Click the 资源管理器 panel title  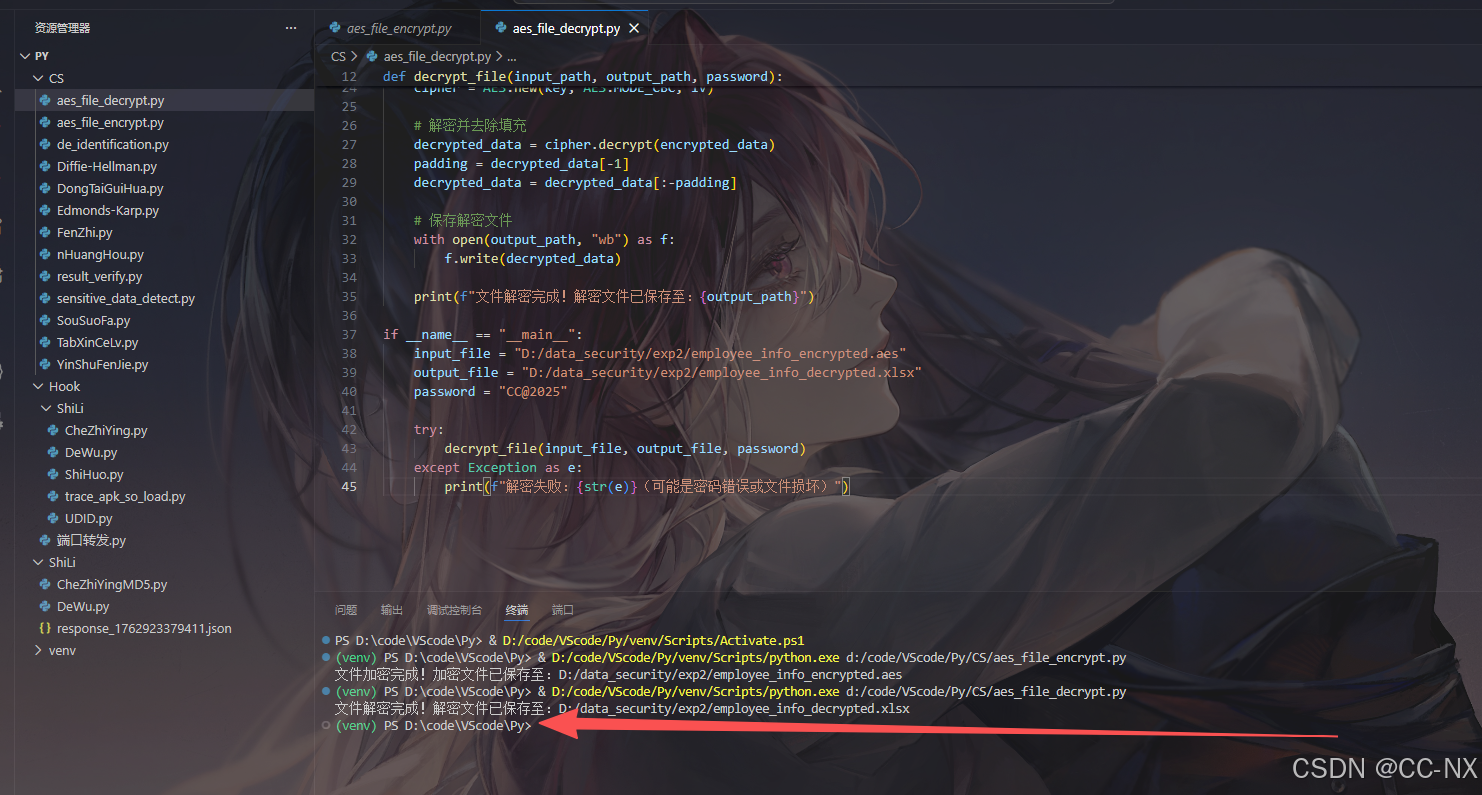62,28
